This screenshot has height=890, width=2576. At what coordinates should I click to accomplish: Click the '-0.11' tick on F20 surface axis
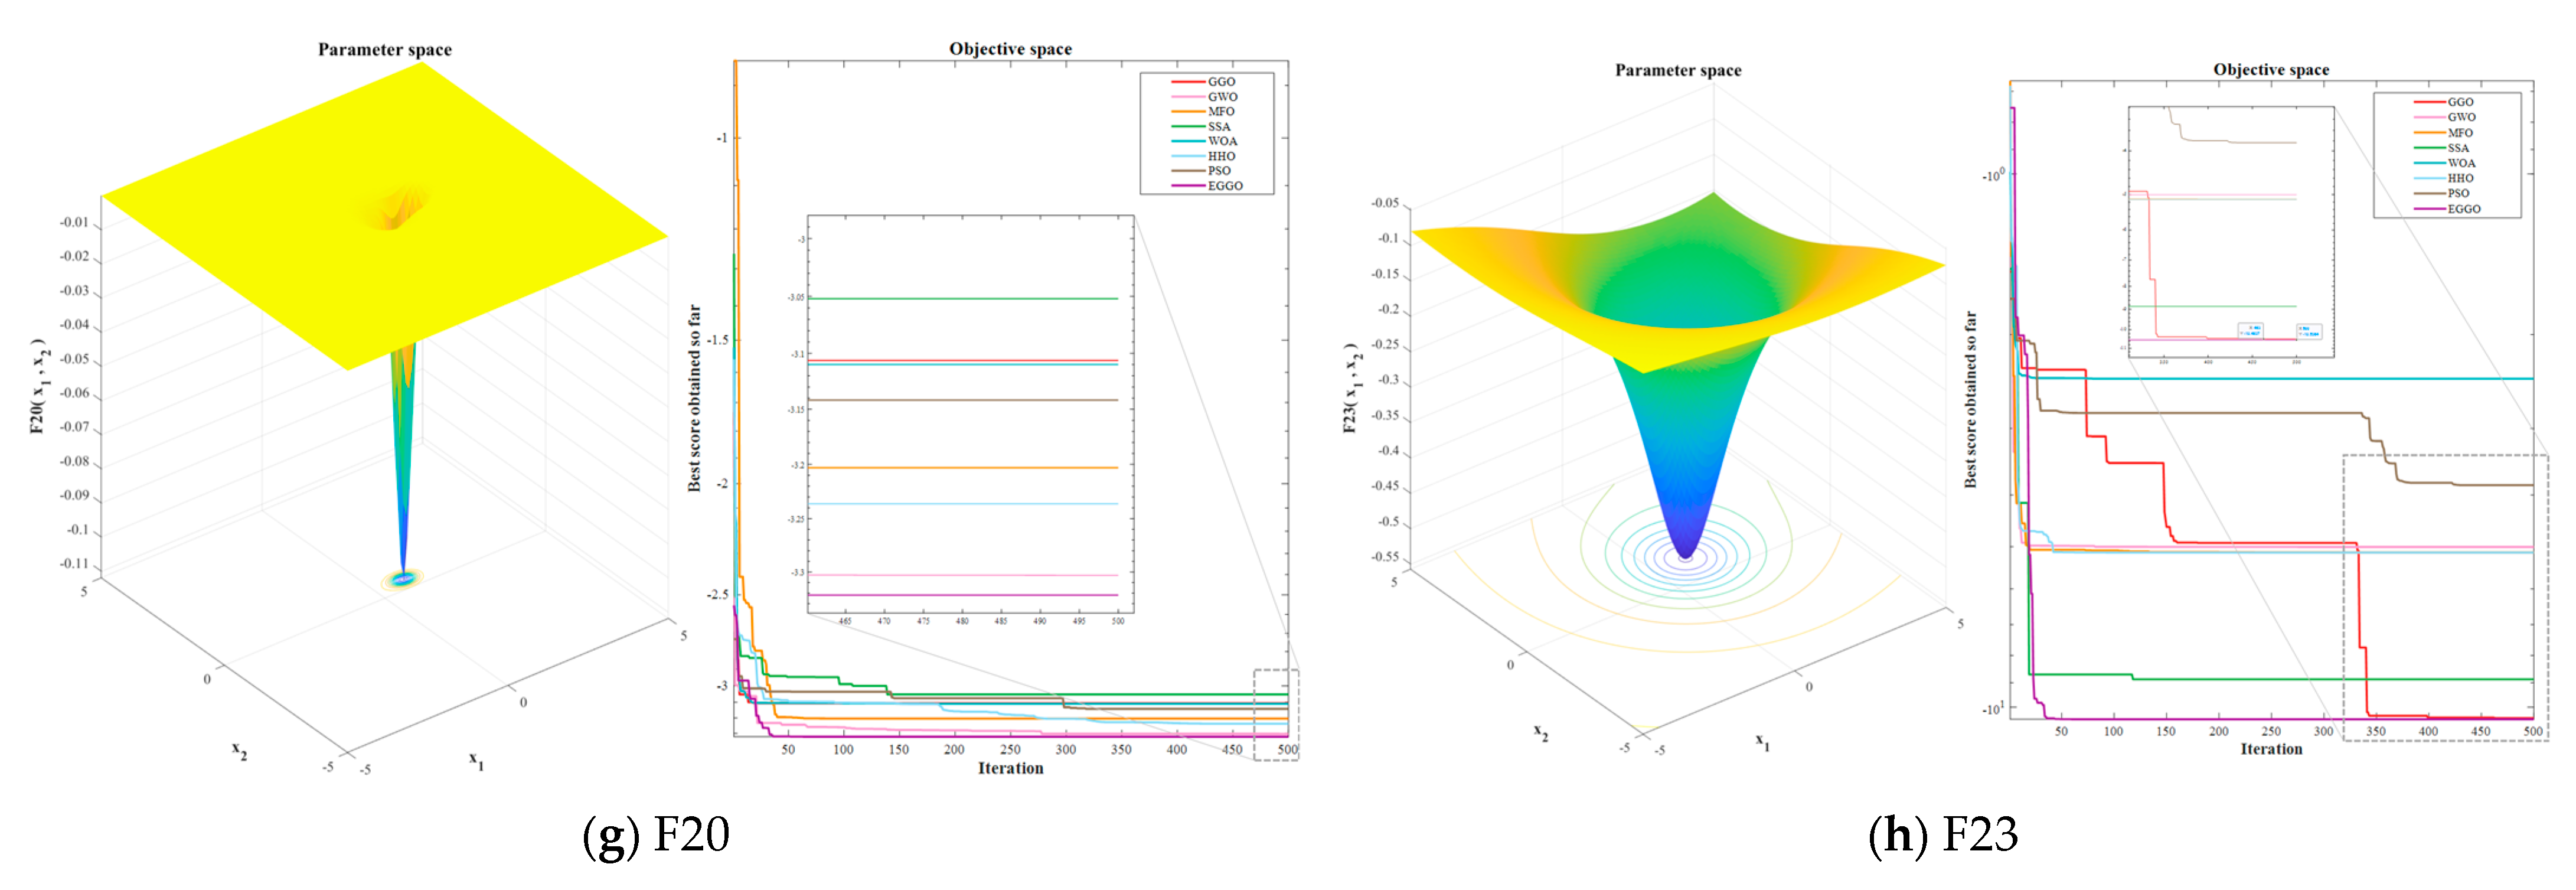(73, 563)
